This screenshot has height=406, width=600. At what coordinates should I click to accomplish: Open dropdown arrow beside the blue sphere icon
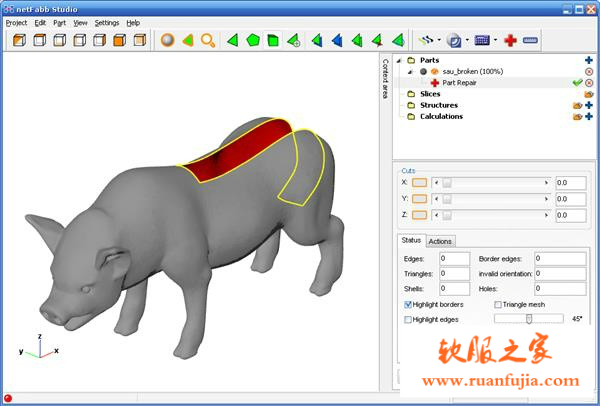[467, 40]
